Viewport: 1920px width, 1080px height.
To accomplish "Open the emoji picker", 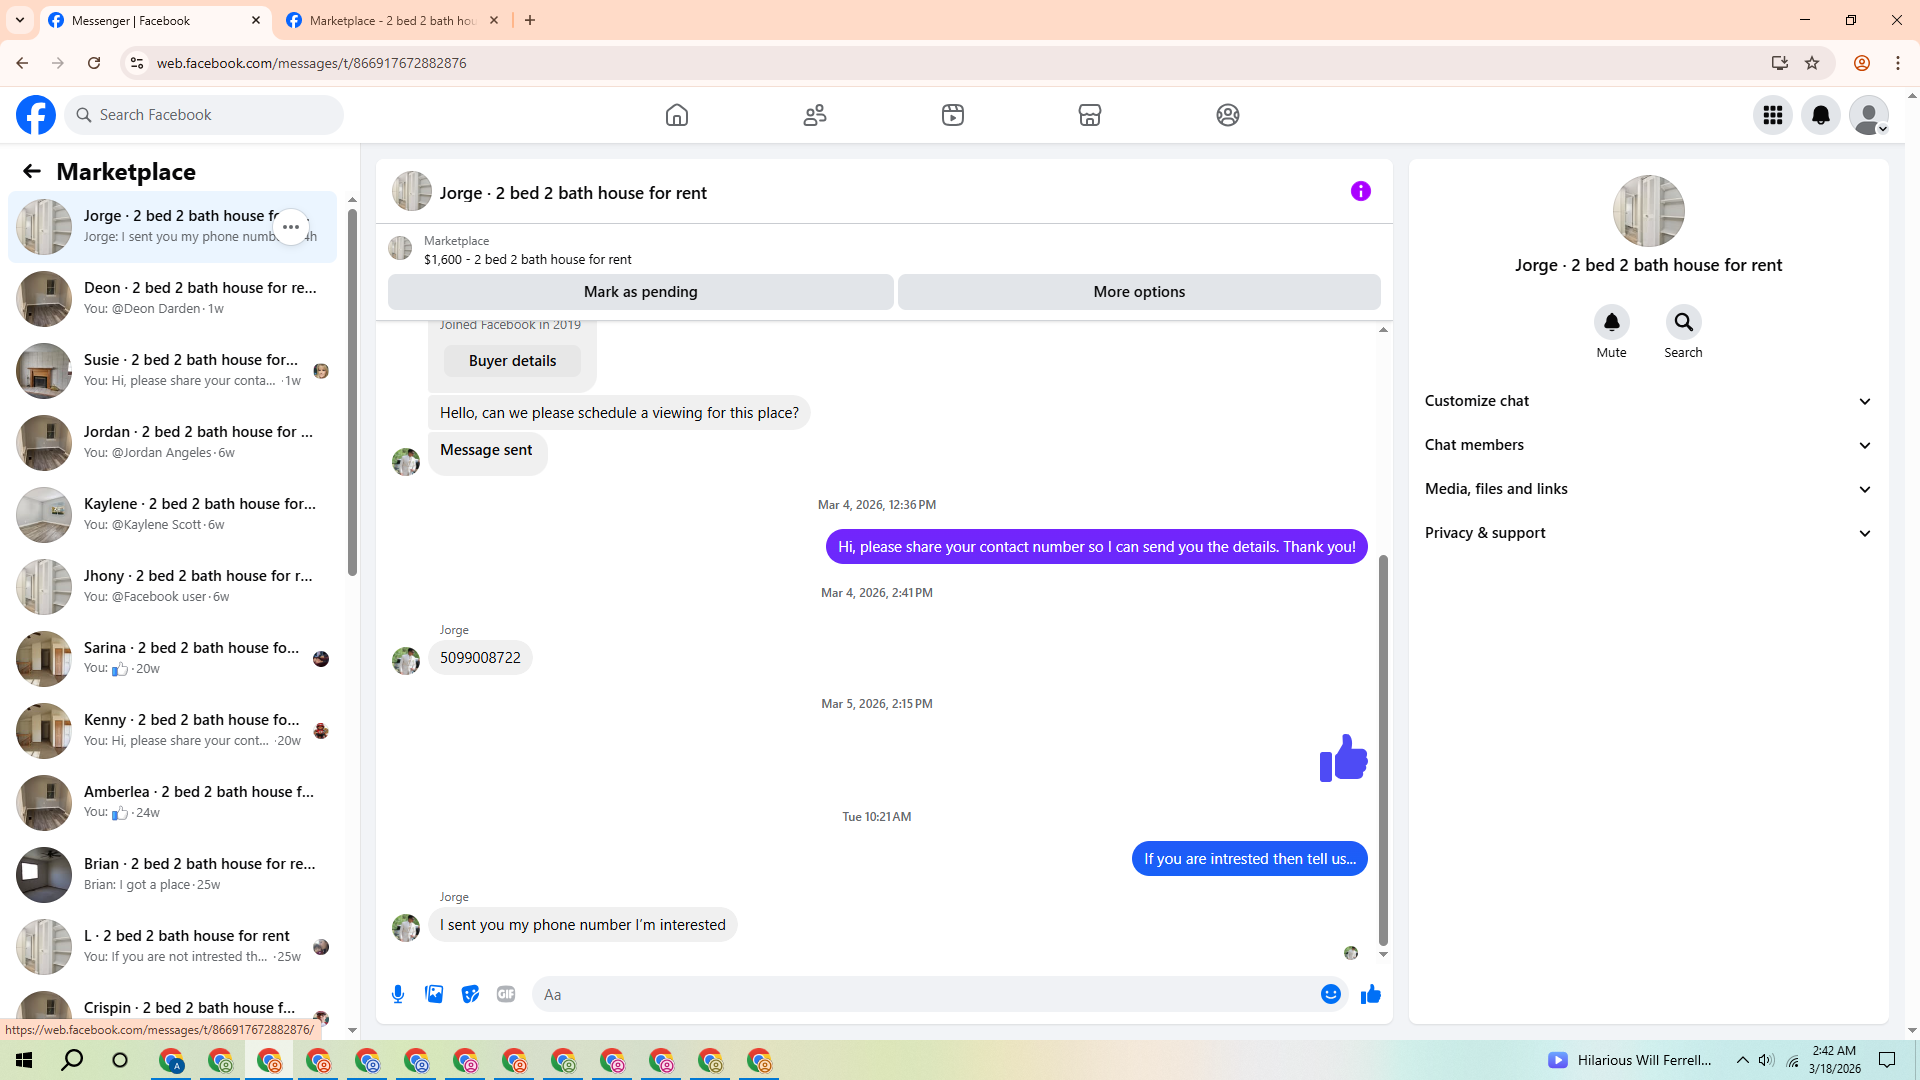I will point(1331,994).
